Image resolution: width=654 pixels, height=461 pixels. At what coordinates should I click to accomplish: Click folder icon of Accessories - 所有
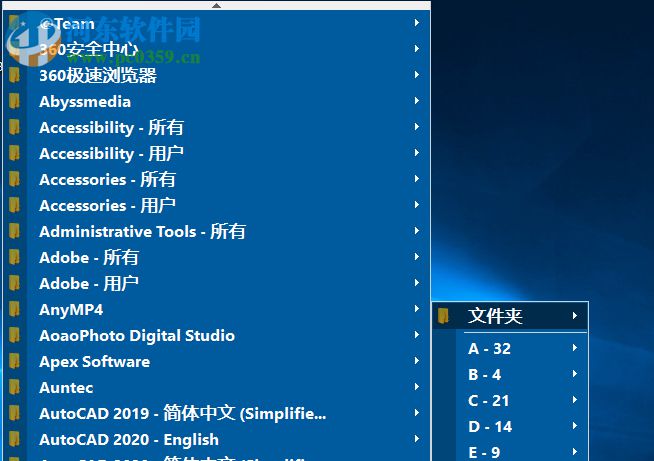[x=14, y=179]
